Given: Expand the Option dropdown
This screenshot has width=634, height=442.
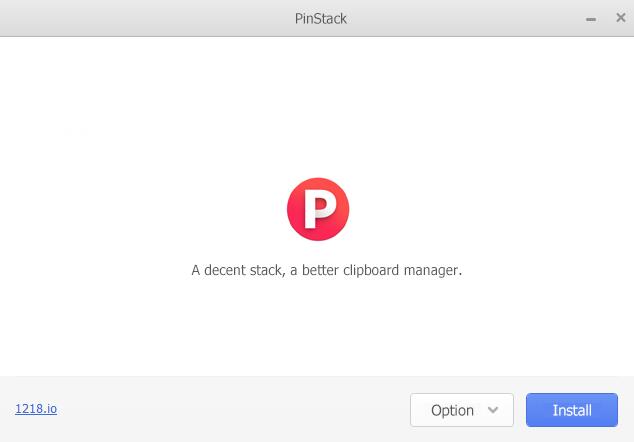Looking at the screenshot, I should (461, 410).
